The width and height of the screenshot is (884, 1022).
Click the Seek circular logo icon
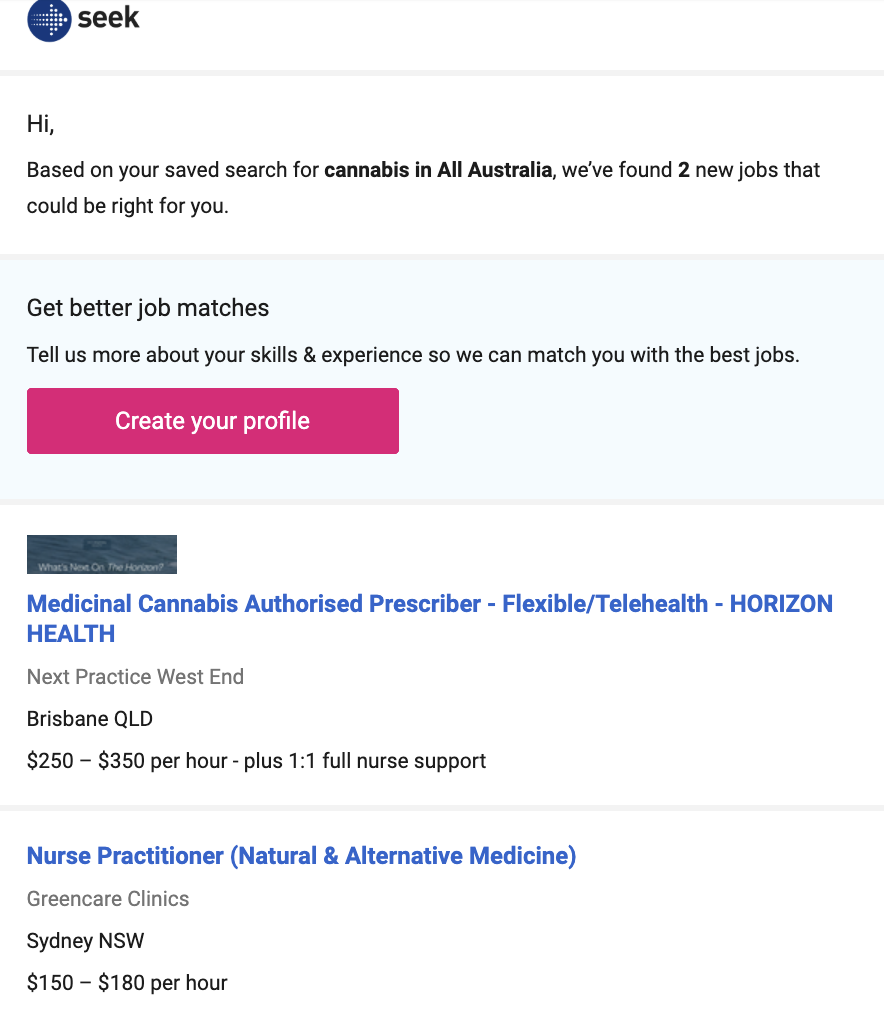click(x=49, y=19)
